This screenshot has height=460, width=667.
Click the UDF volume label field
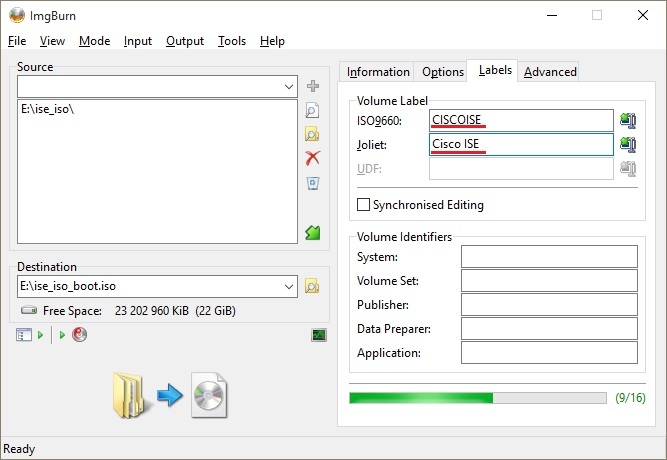tap(521, 169)
